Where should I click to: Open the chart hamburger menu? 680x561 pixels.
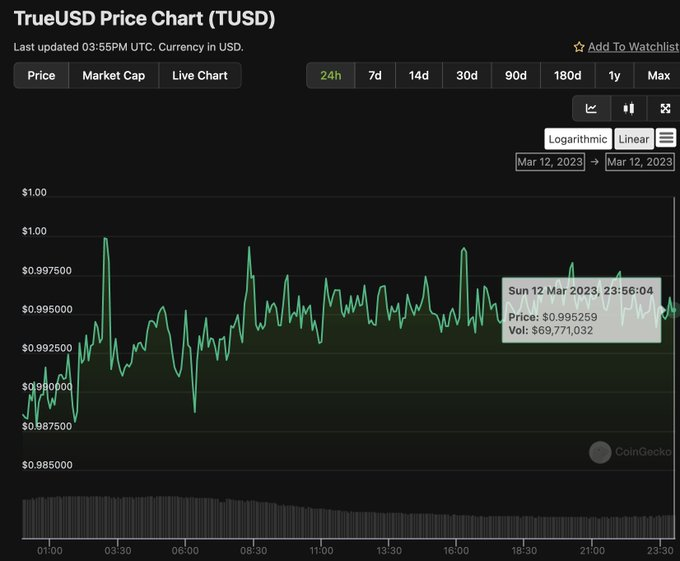point(666,138)
